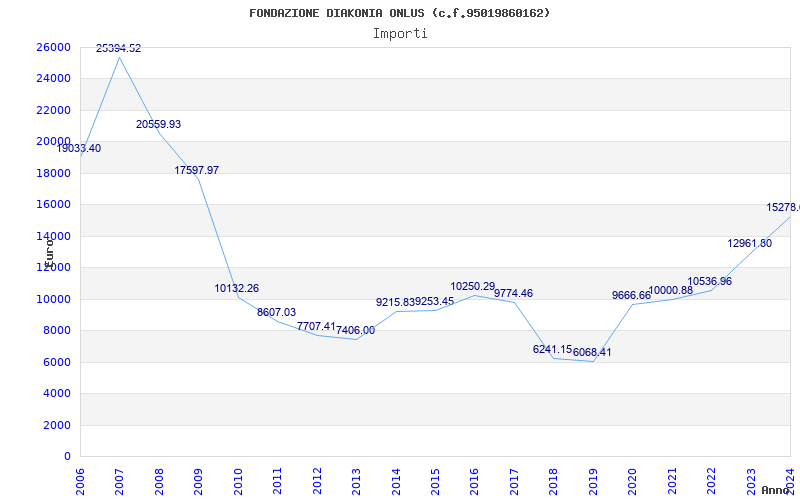Image resolution: width=800 pixels, height=500 pixels.
Task: Click the x-axis year 2011
Action: coord(278,481)
